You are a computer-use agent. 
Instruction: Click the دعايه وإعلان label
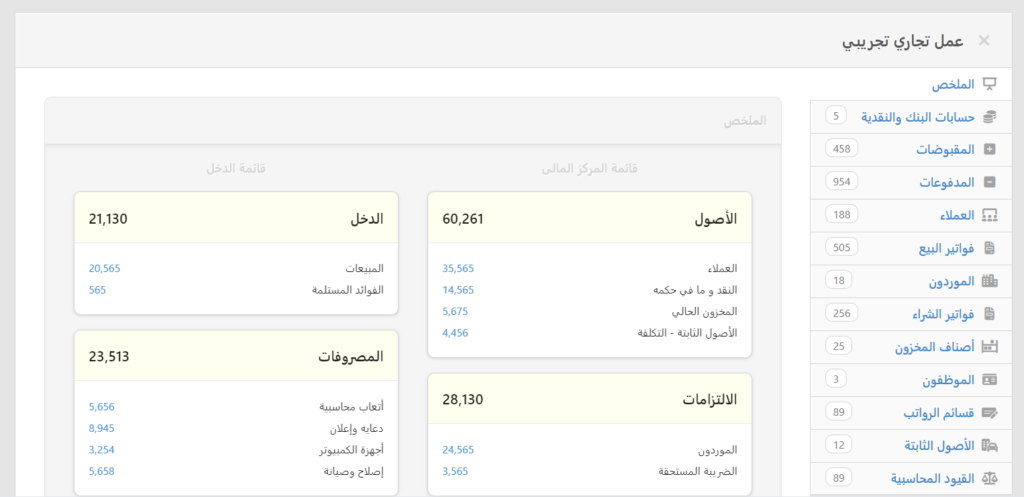(x=357, y=428)
